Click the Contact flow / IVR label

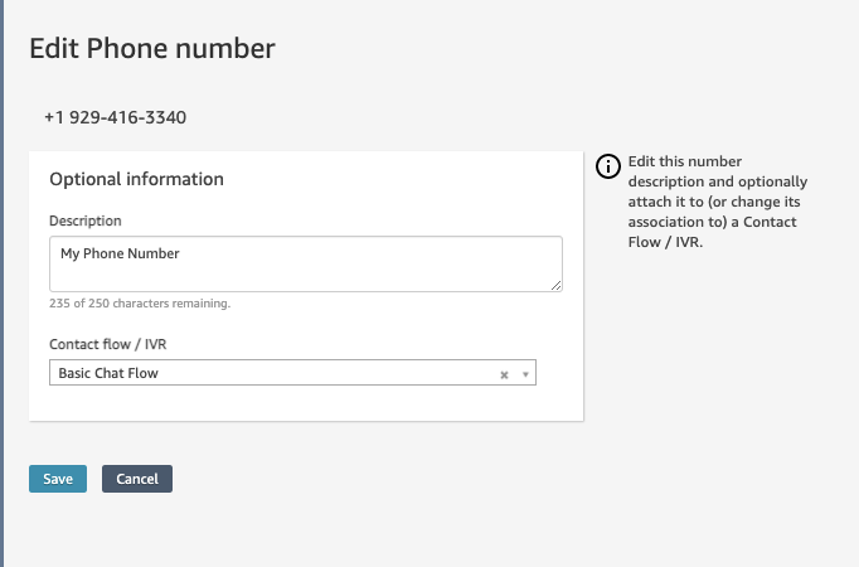coord(108,344)
